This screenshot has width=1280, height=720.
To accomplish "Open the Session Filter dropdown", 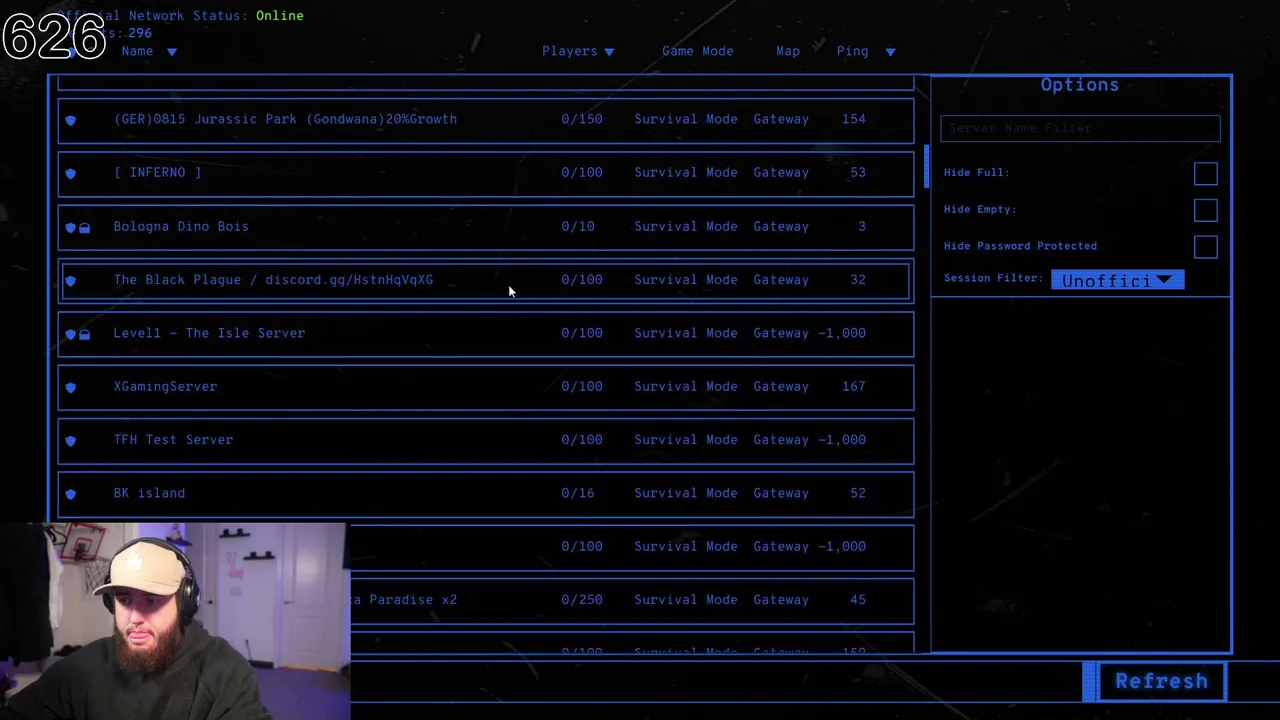I will (x=1117, y=280).
